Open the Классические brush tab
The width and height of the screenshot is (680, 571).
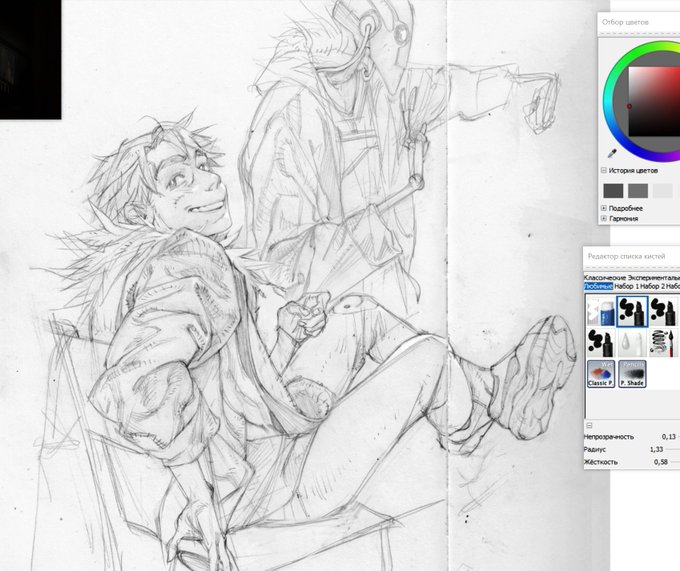point(605,277)
